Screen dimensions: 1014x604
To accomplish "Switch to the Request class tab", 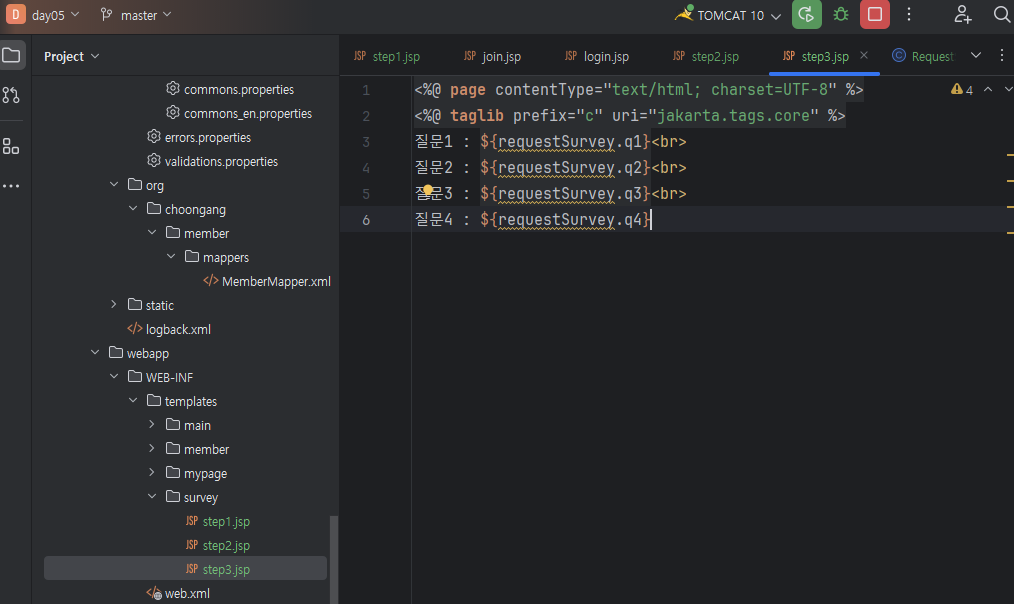I will coord(923,56).
